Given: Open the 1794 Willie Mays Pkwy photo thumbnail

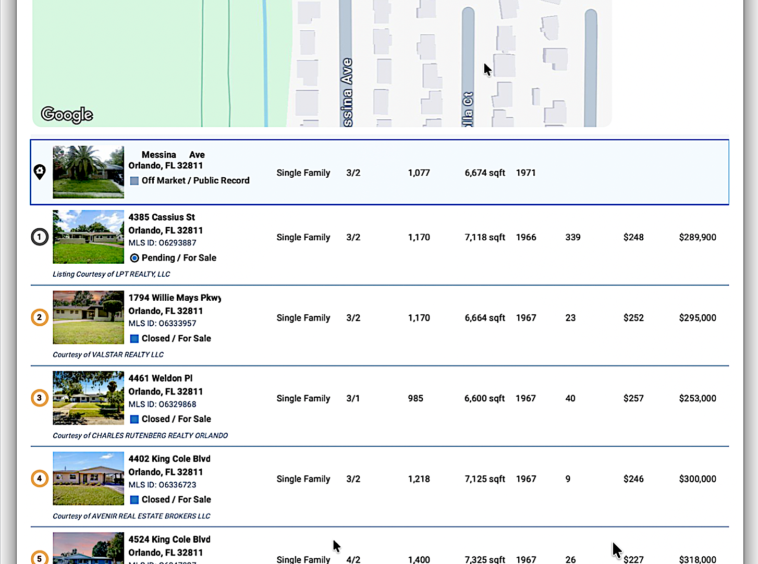Looking at the screenshot, I should tap(88, 317).
